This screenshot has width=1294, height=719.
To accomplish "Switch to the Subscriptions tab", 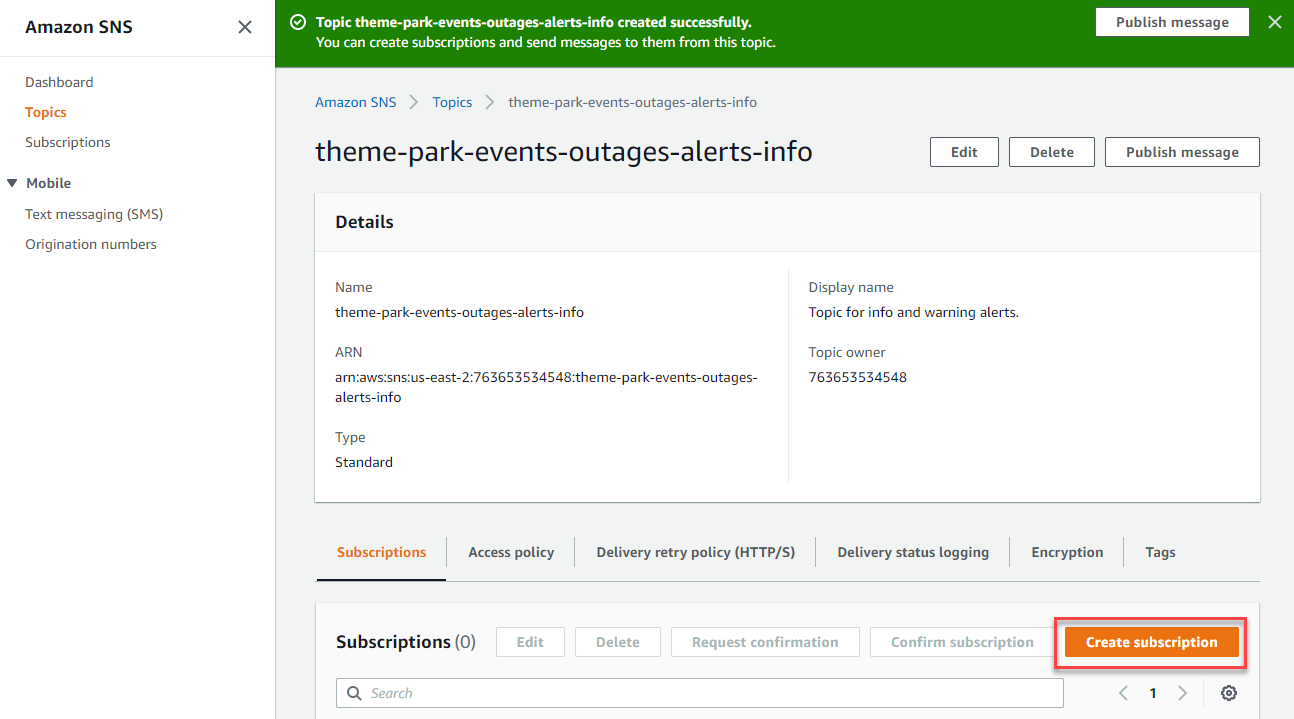I will [381, 552].
